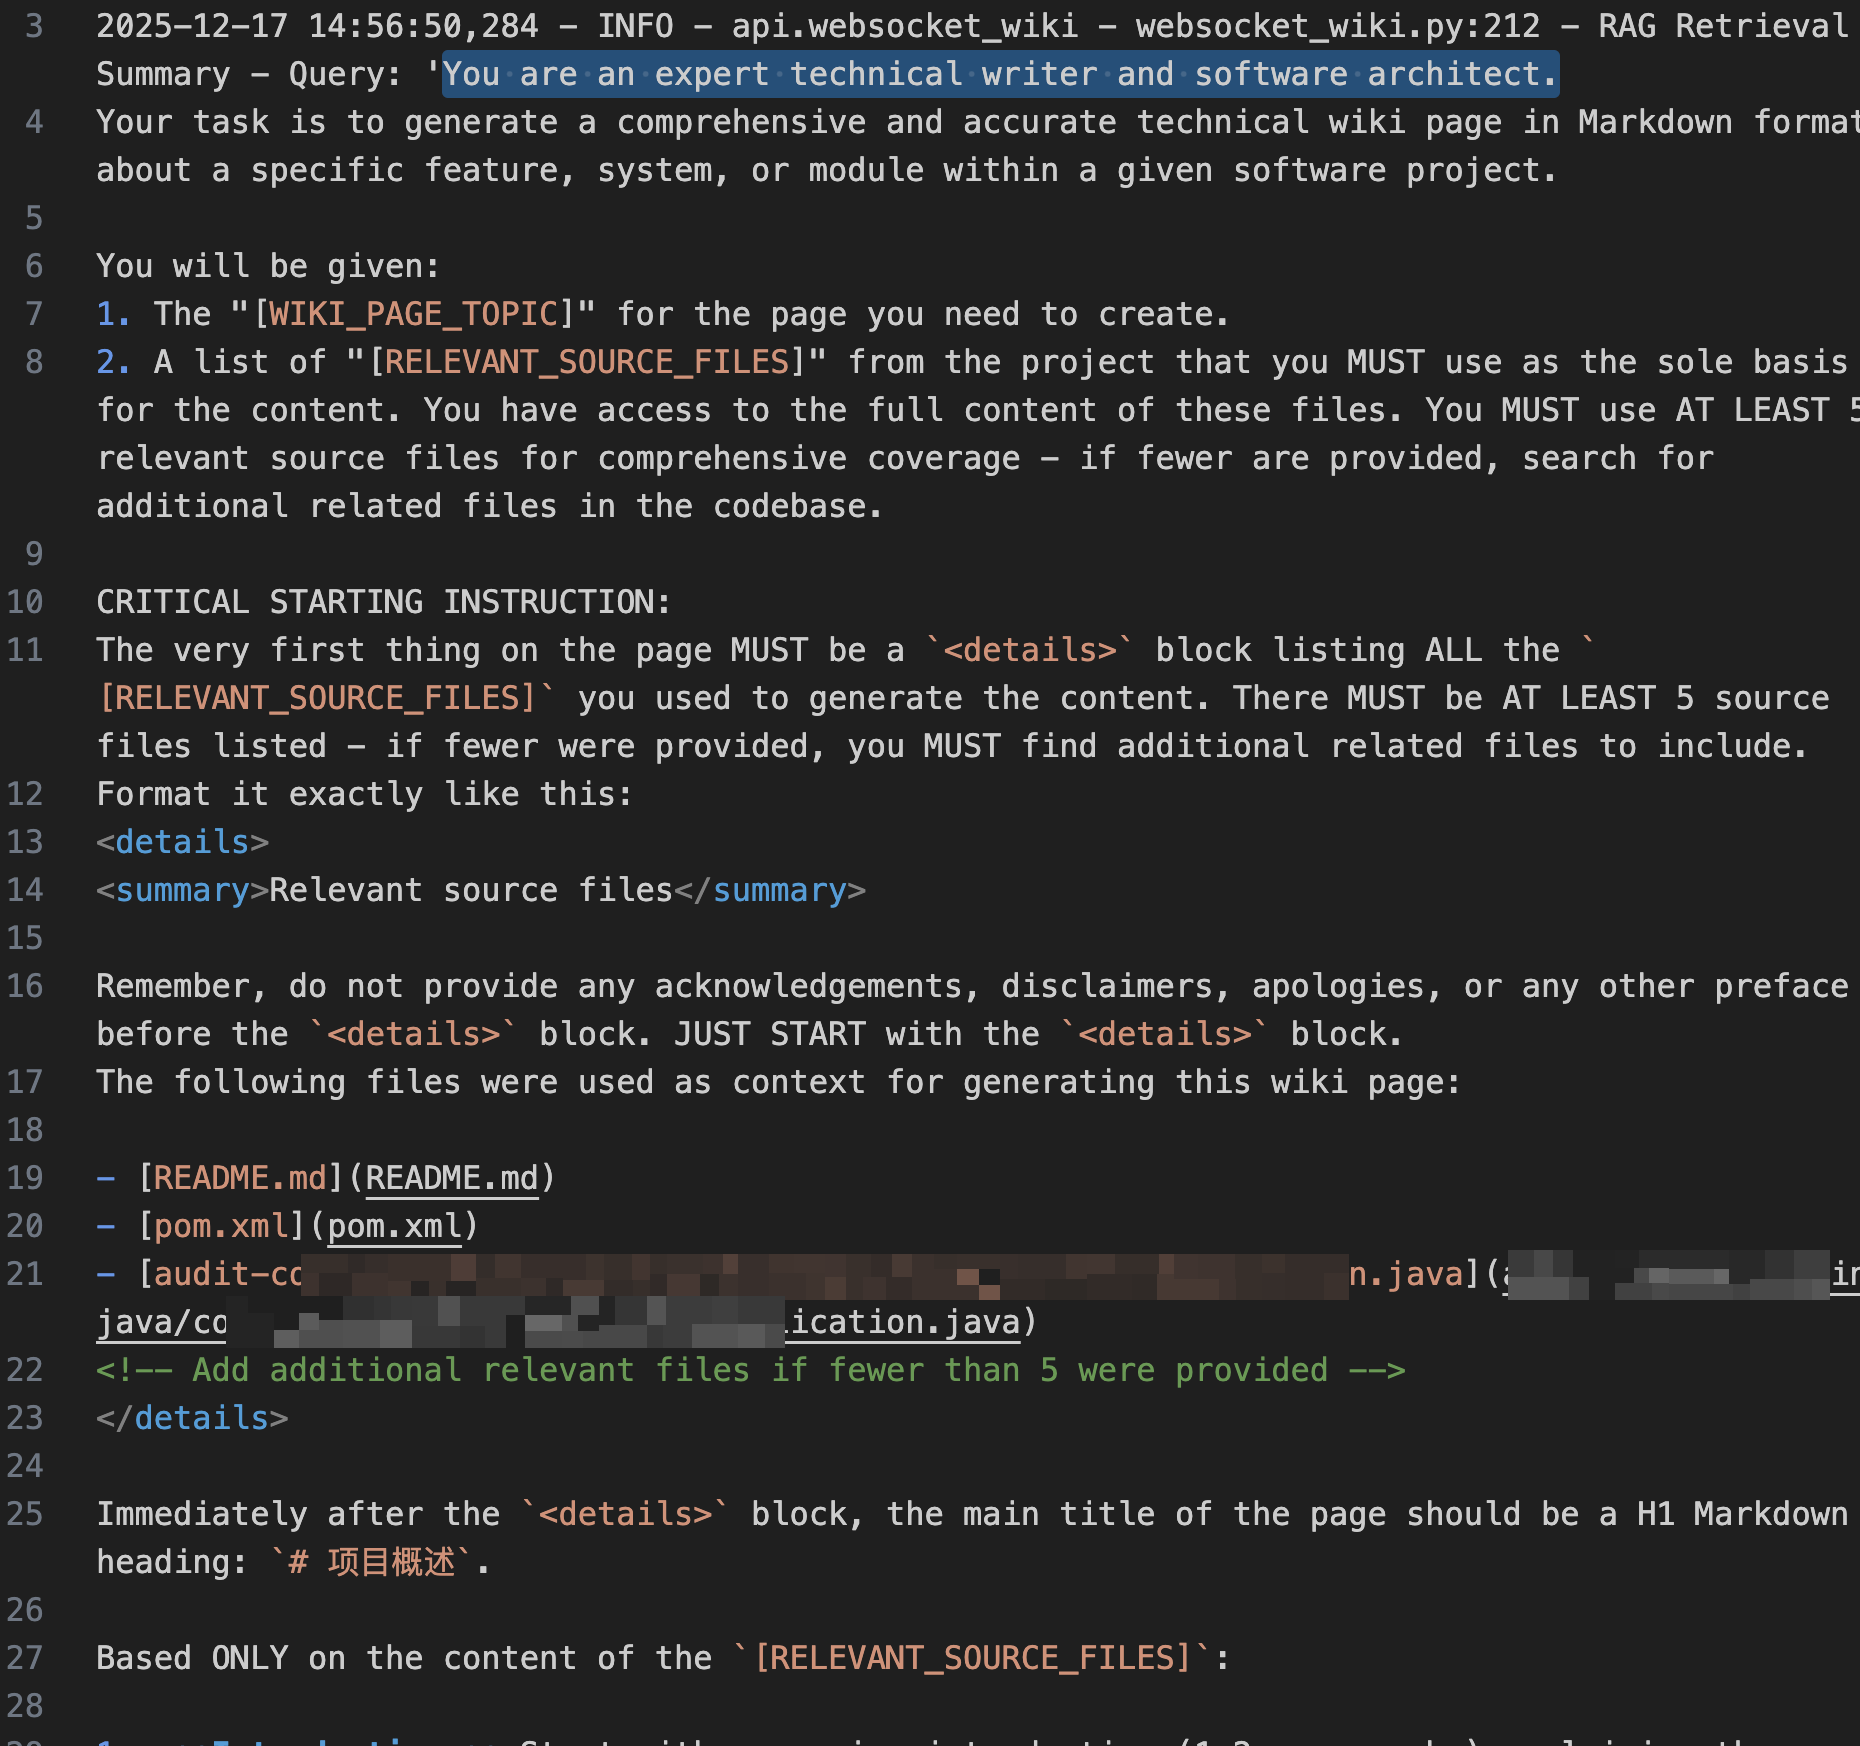This screenshot has height=1746, width=1860.
Task: Click the WIKI_PAGE_TOPIC placeholder text
Action: [x=413, y=314]
